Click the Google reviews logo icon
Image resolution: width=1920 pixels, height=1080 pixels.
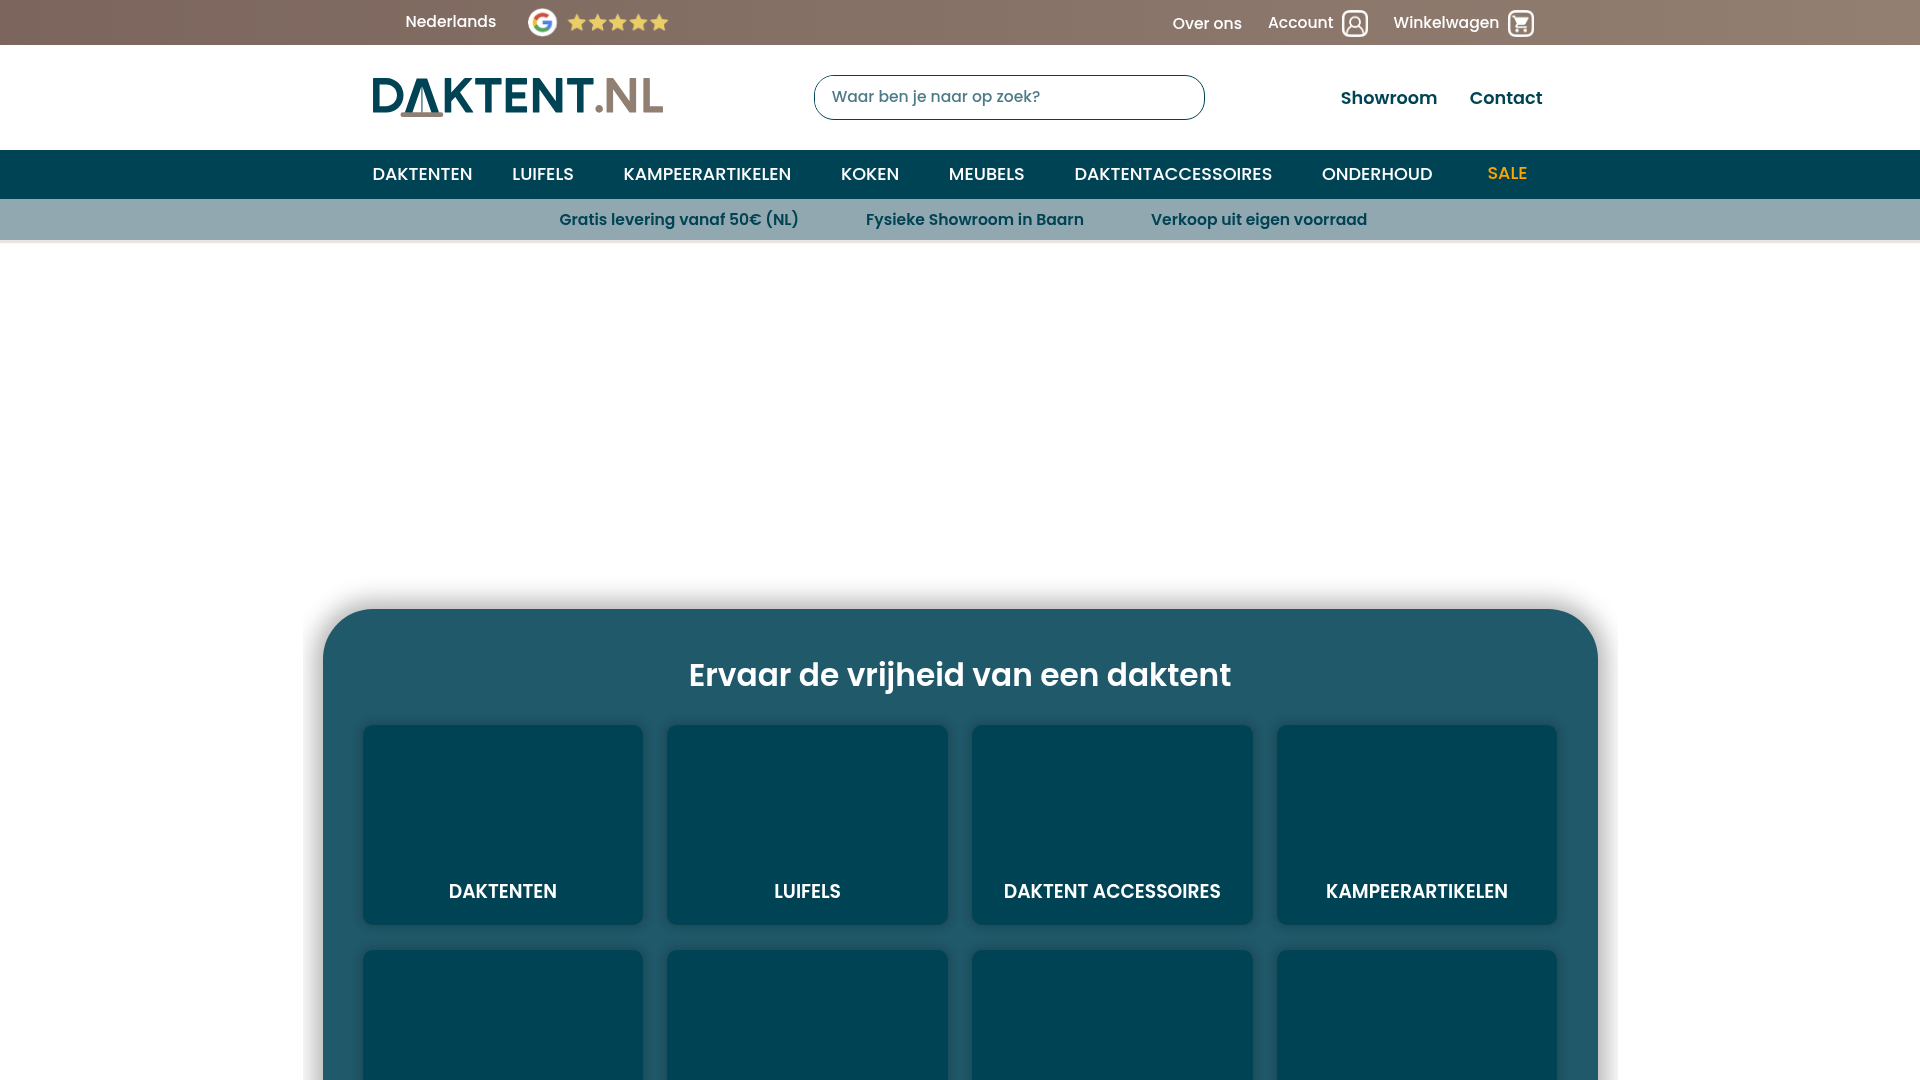click(542, 22)
